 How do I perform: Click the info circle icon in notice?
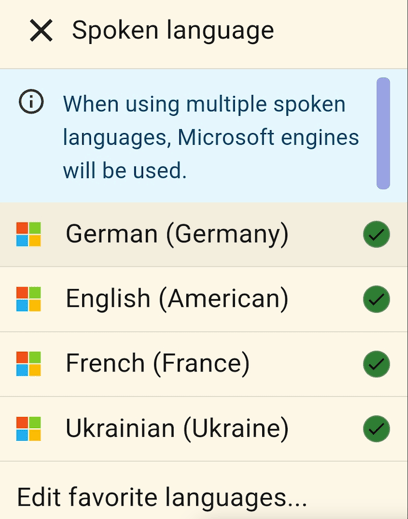[x=31, y=102]
